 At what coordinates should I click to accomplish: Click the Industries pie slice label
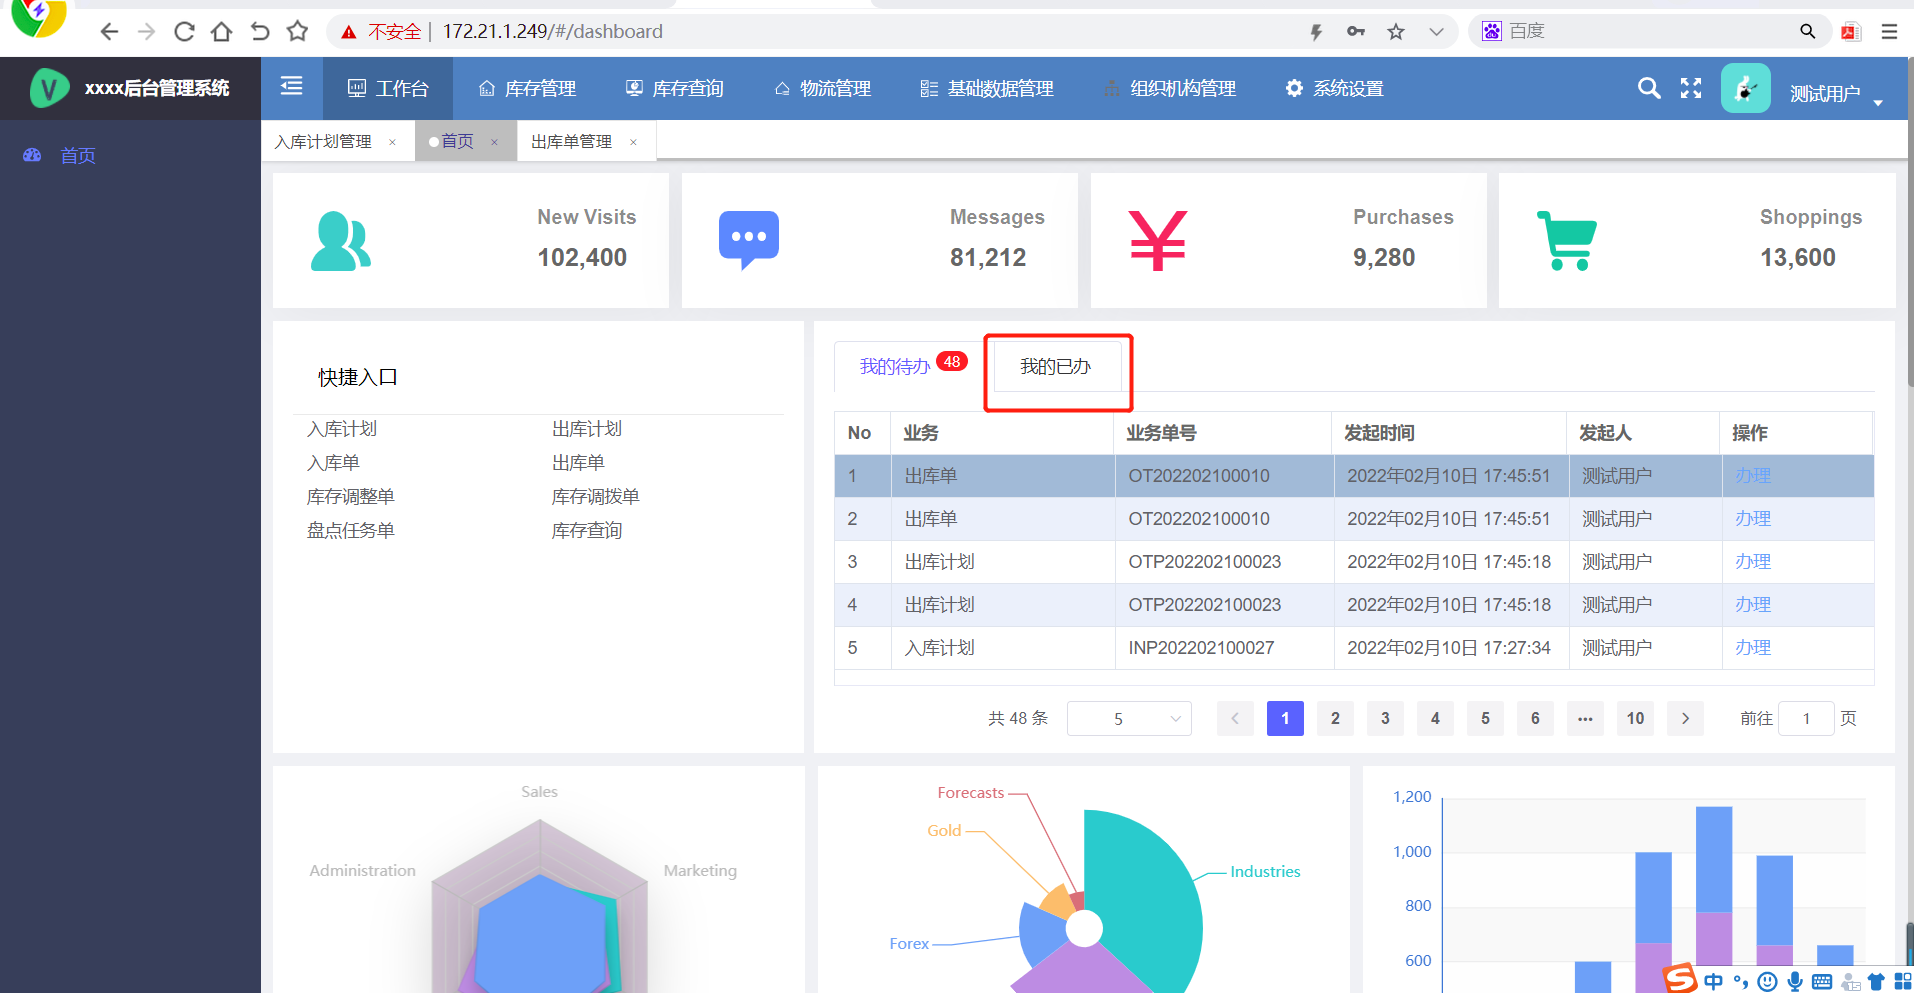[x=1265, y=872]
